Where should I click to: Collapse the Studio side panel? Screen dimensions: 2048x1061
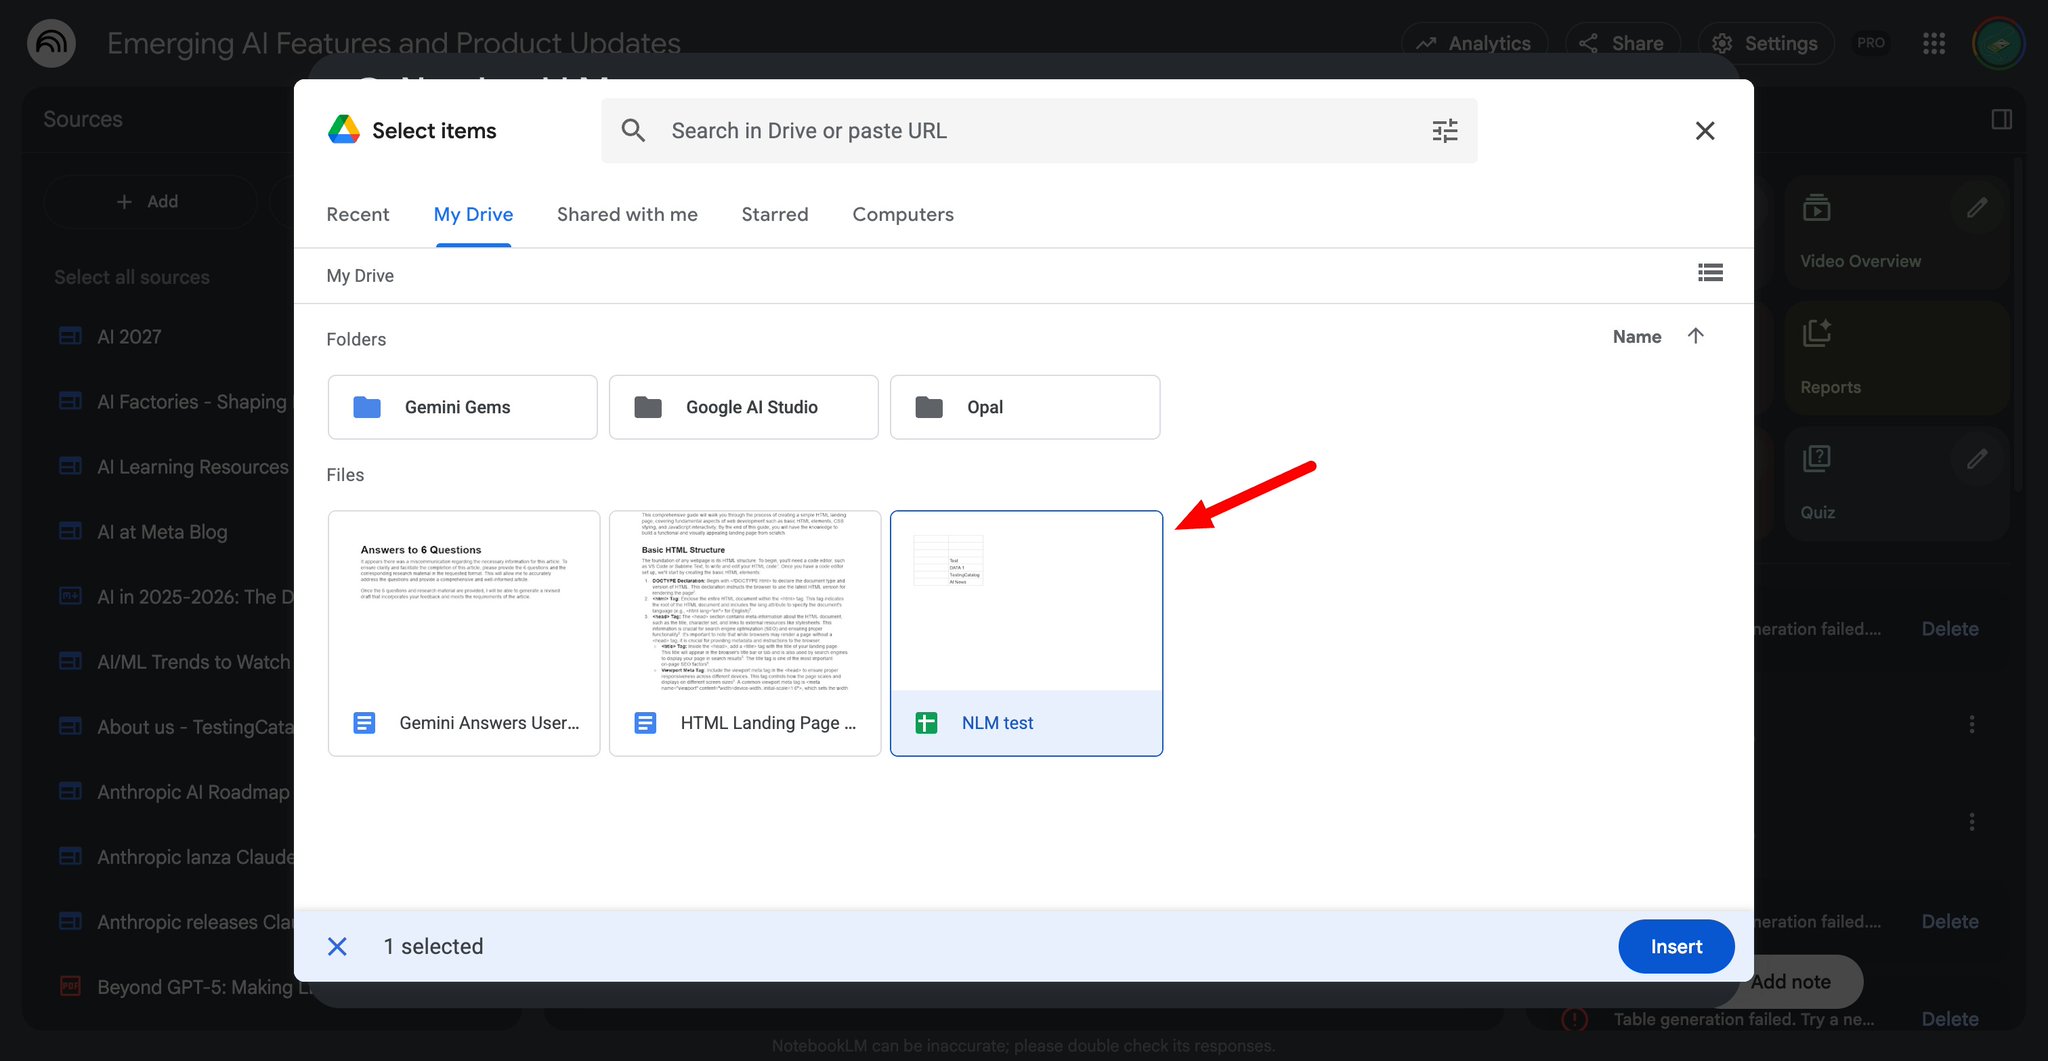(2001, 119)
